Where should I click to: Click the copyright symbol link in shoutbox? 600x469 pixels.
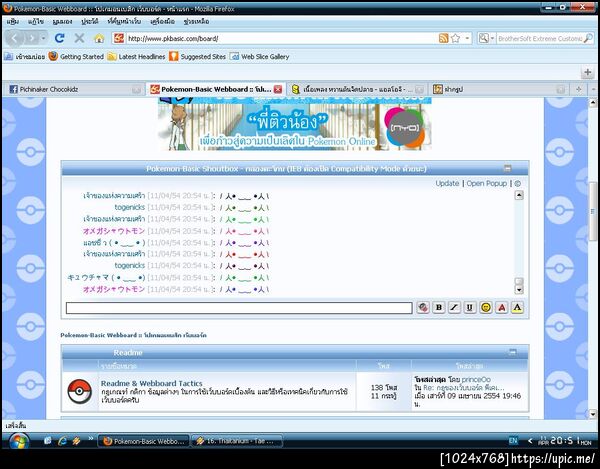(x=518, y=184)
